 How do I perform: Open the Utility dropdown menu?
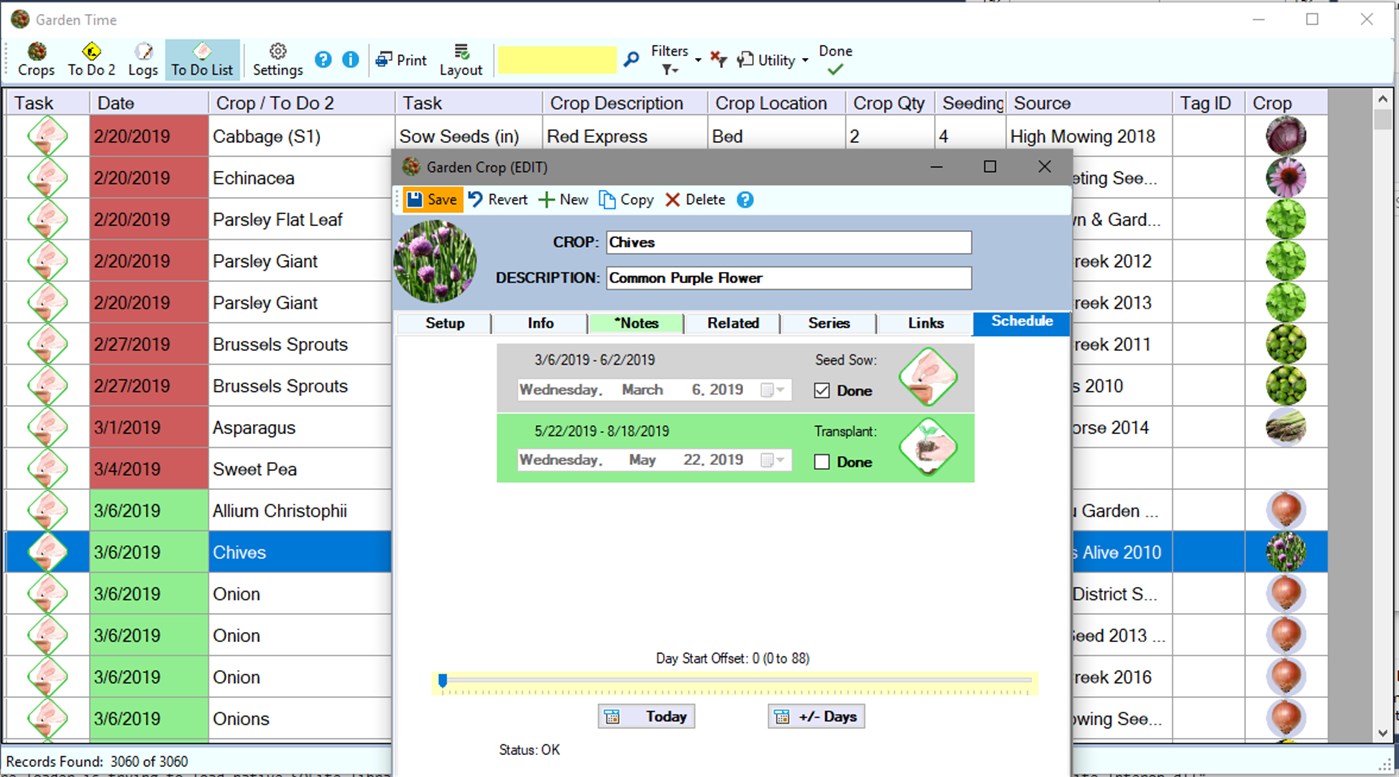point(772,60)
